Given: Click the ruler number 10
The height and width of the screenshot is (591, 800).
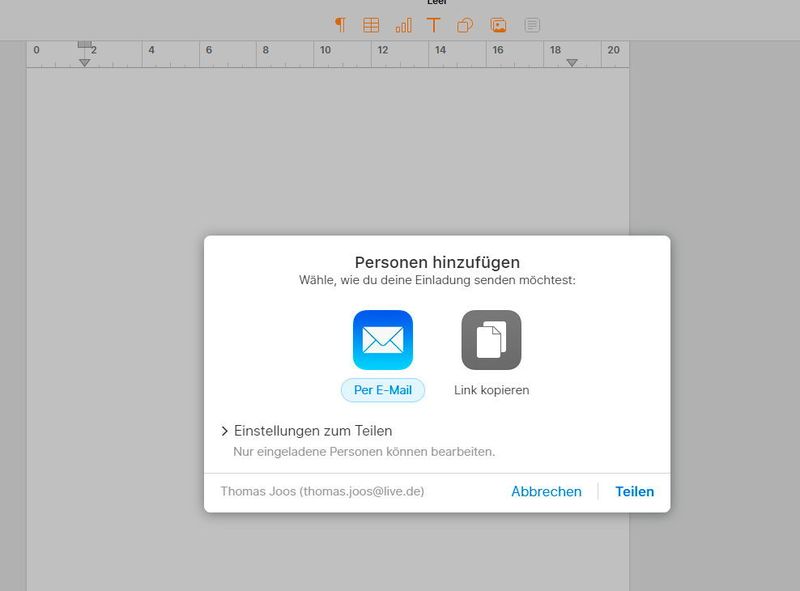Looking at the screenshot, I should [326, 50].
